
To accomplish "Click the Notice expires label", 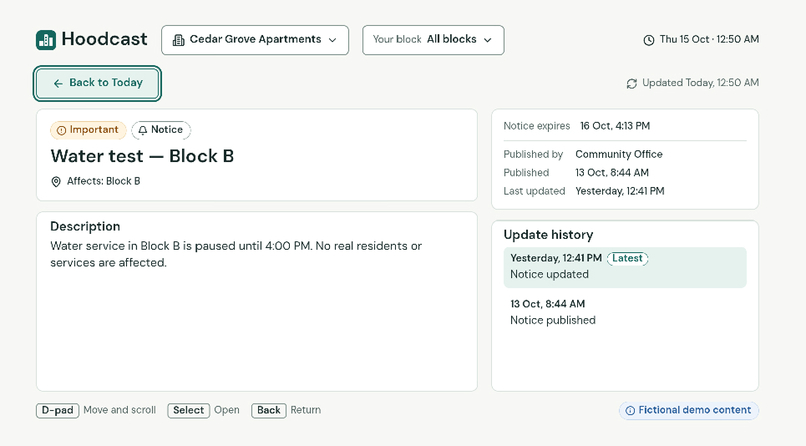I will pos(537,126).
